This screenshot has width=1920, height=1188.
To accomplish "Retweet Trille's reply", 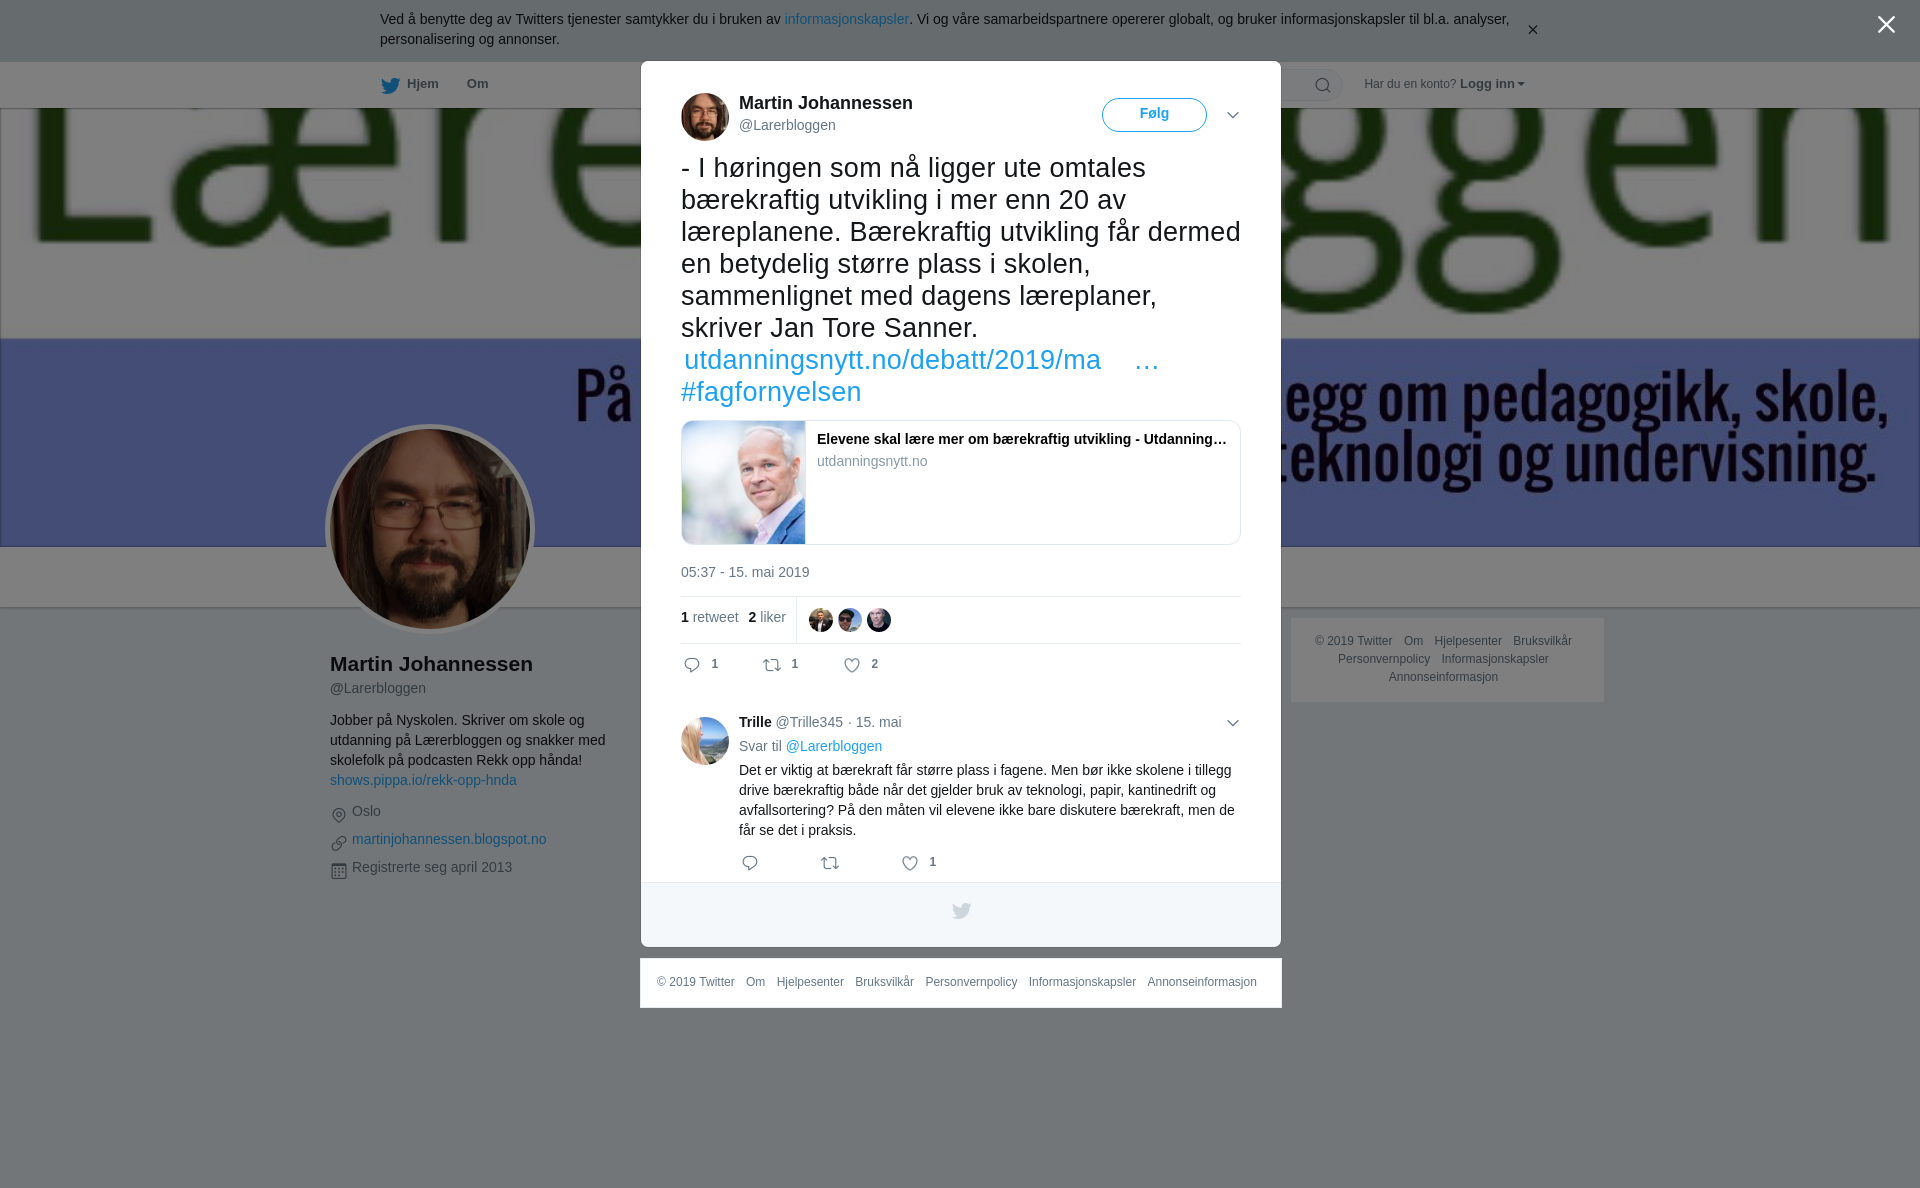I will (x=830, y=863).
